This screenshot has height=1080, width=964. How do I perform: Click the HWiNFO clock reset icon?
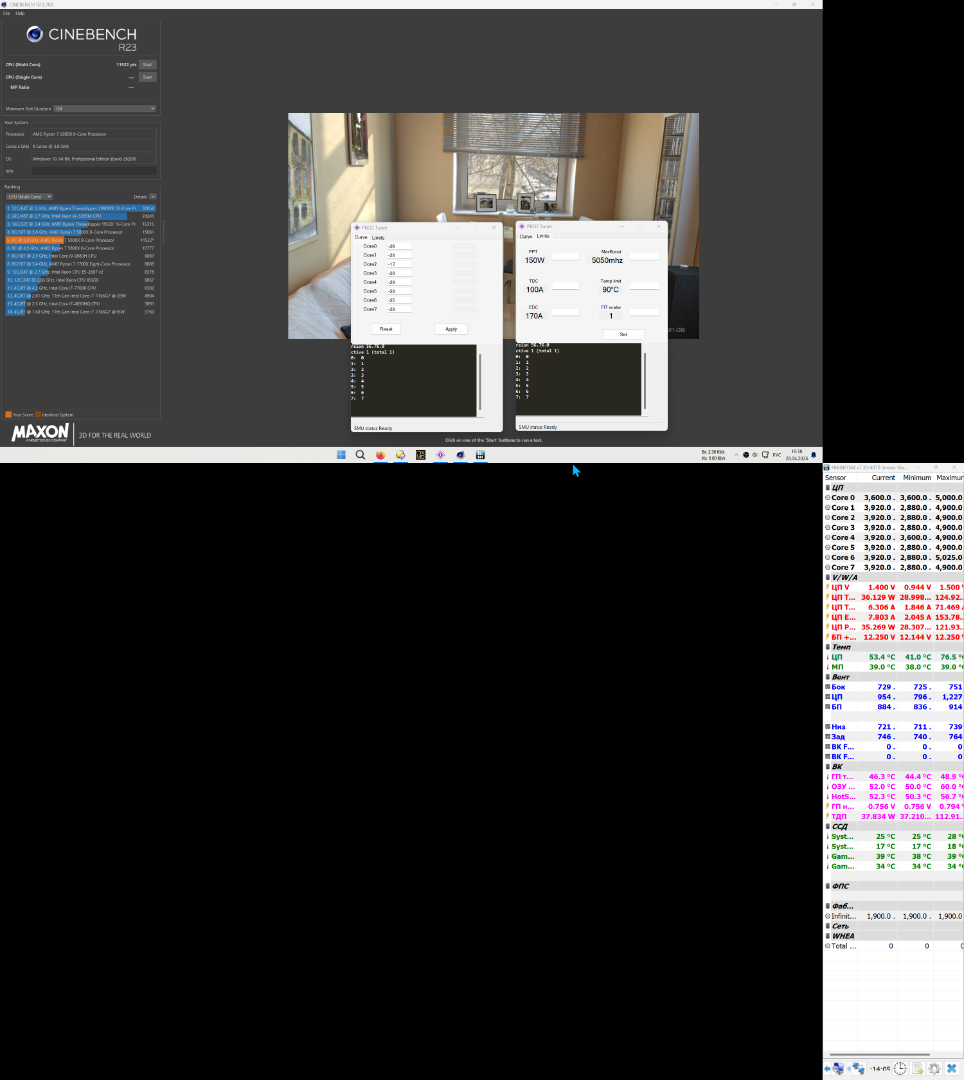click(x=900, y=1069)
